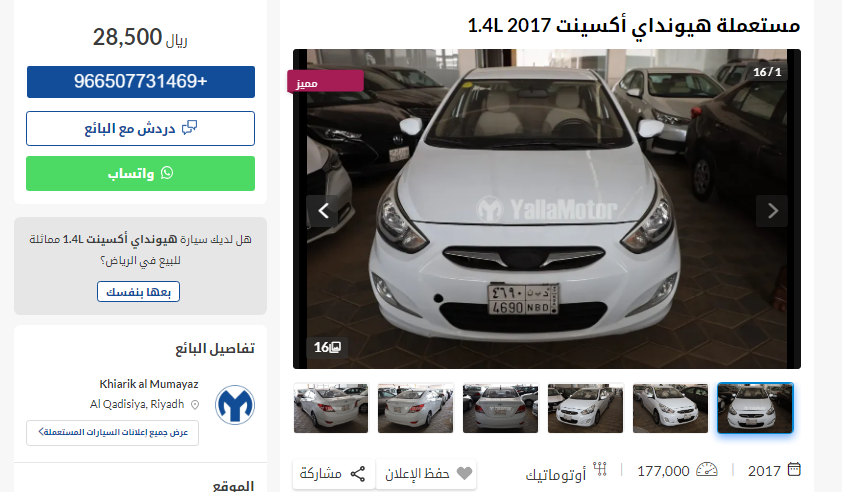Select the second thumbnail from the right
Image resolution: width=842 pixels, height=492 pixels.
click(670, 408)
